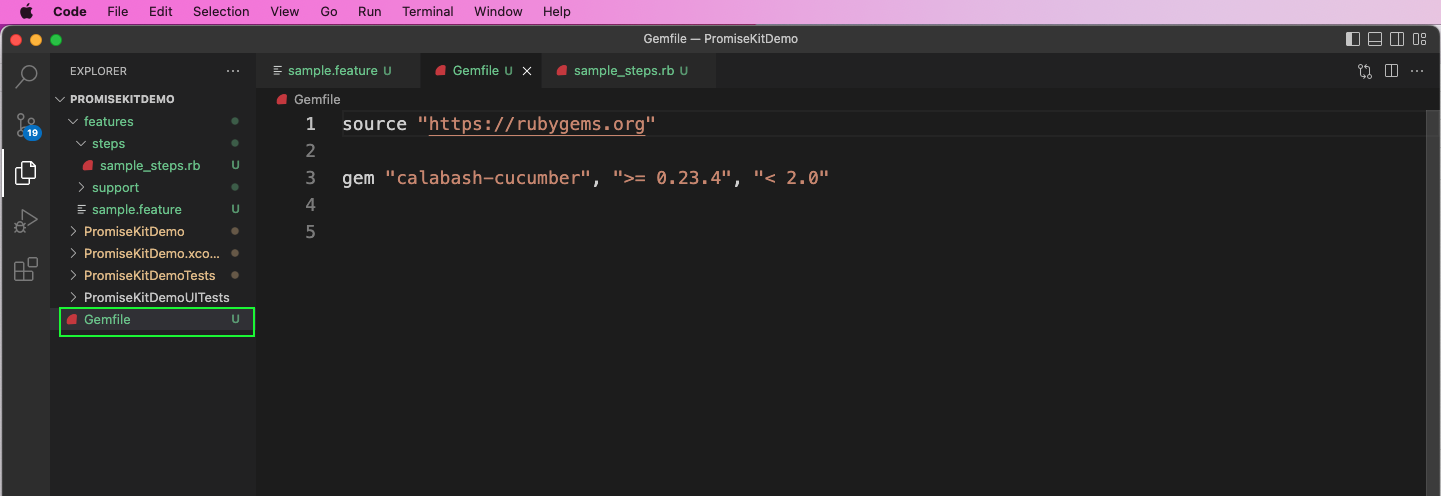Collapse the PROMISEKITDEMO root folder
Image resolution: width=1441 pixels, height=496 pixels.
click(x=61, y=100)
